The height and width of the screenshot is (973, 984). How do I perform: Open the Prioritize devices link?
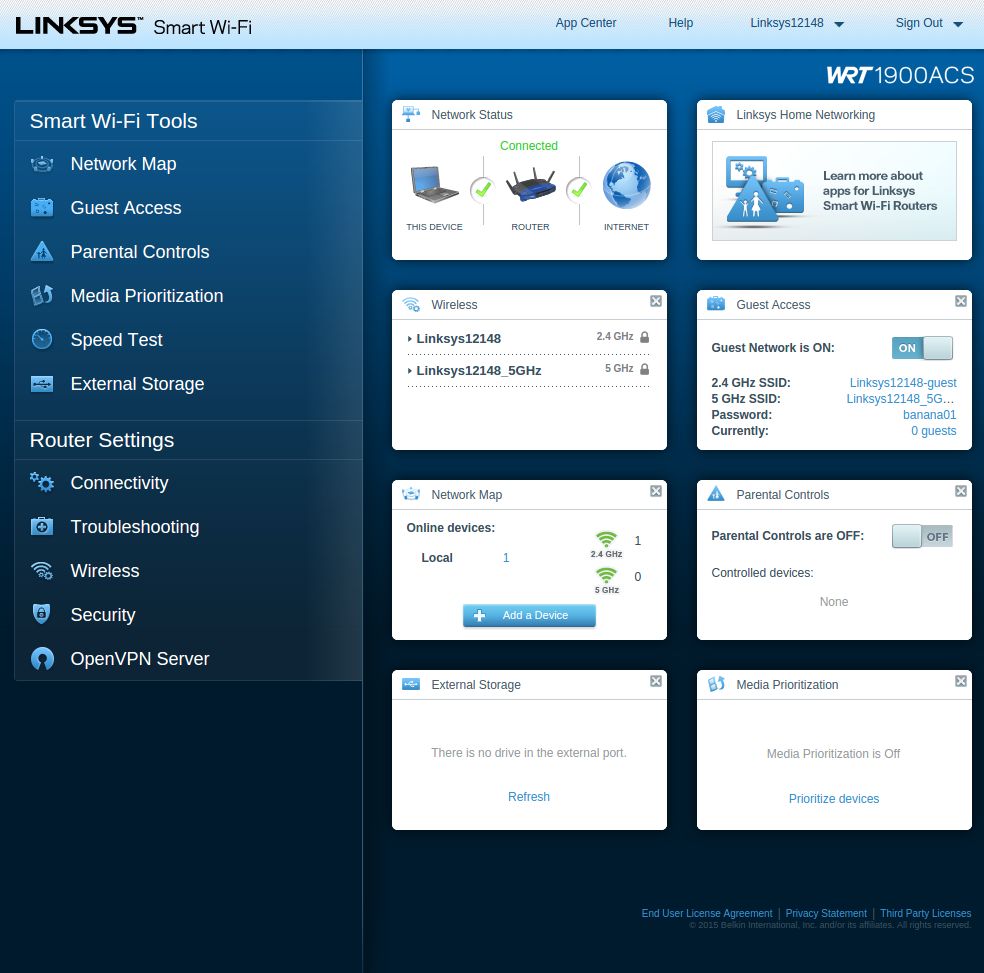coord(833,798)
